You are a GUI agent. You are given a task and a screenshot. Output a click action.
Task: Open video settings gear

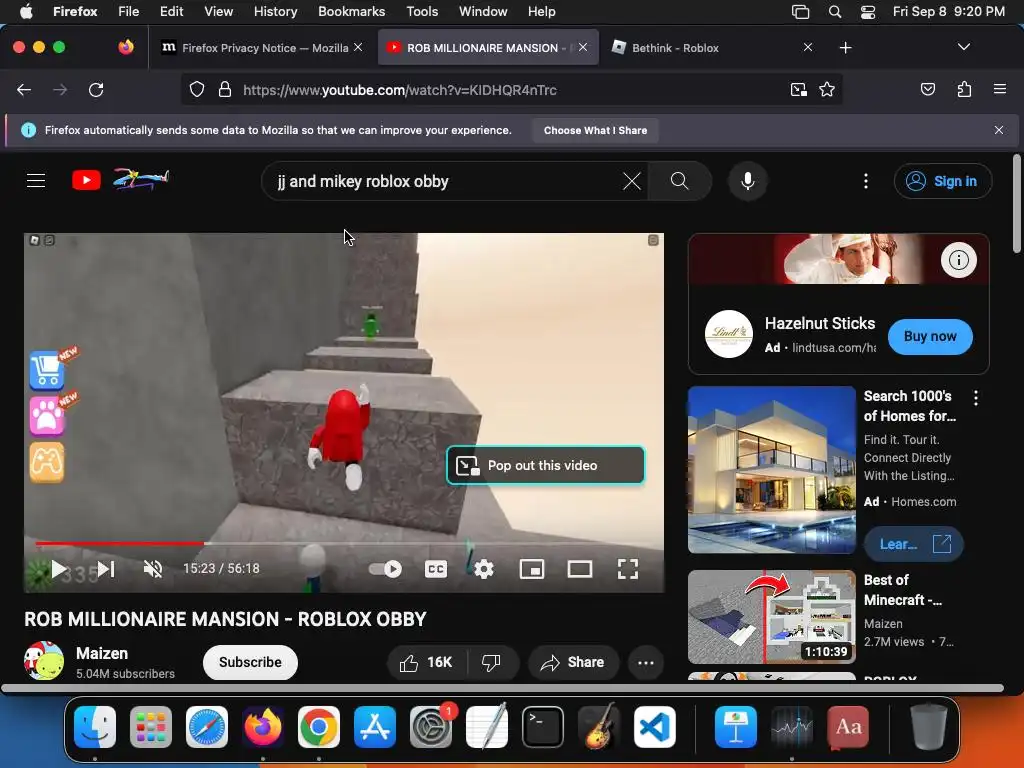484,569
